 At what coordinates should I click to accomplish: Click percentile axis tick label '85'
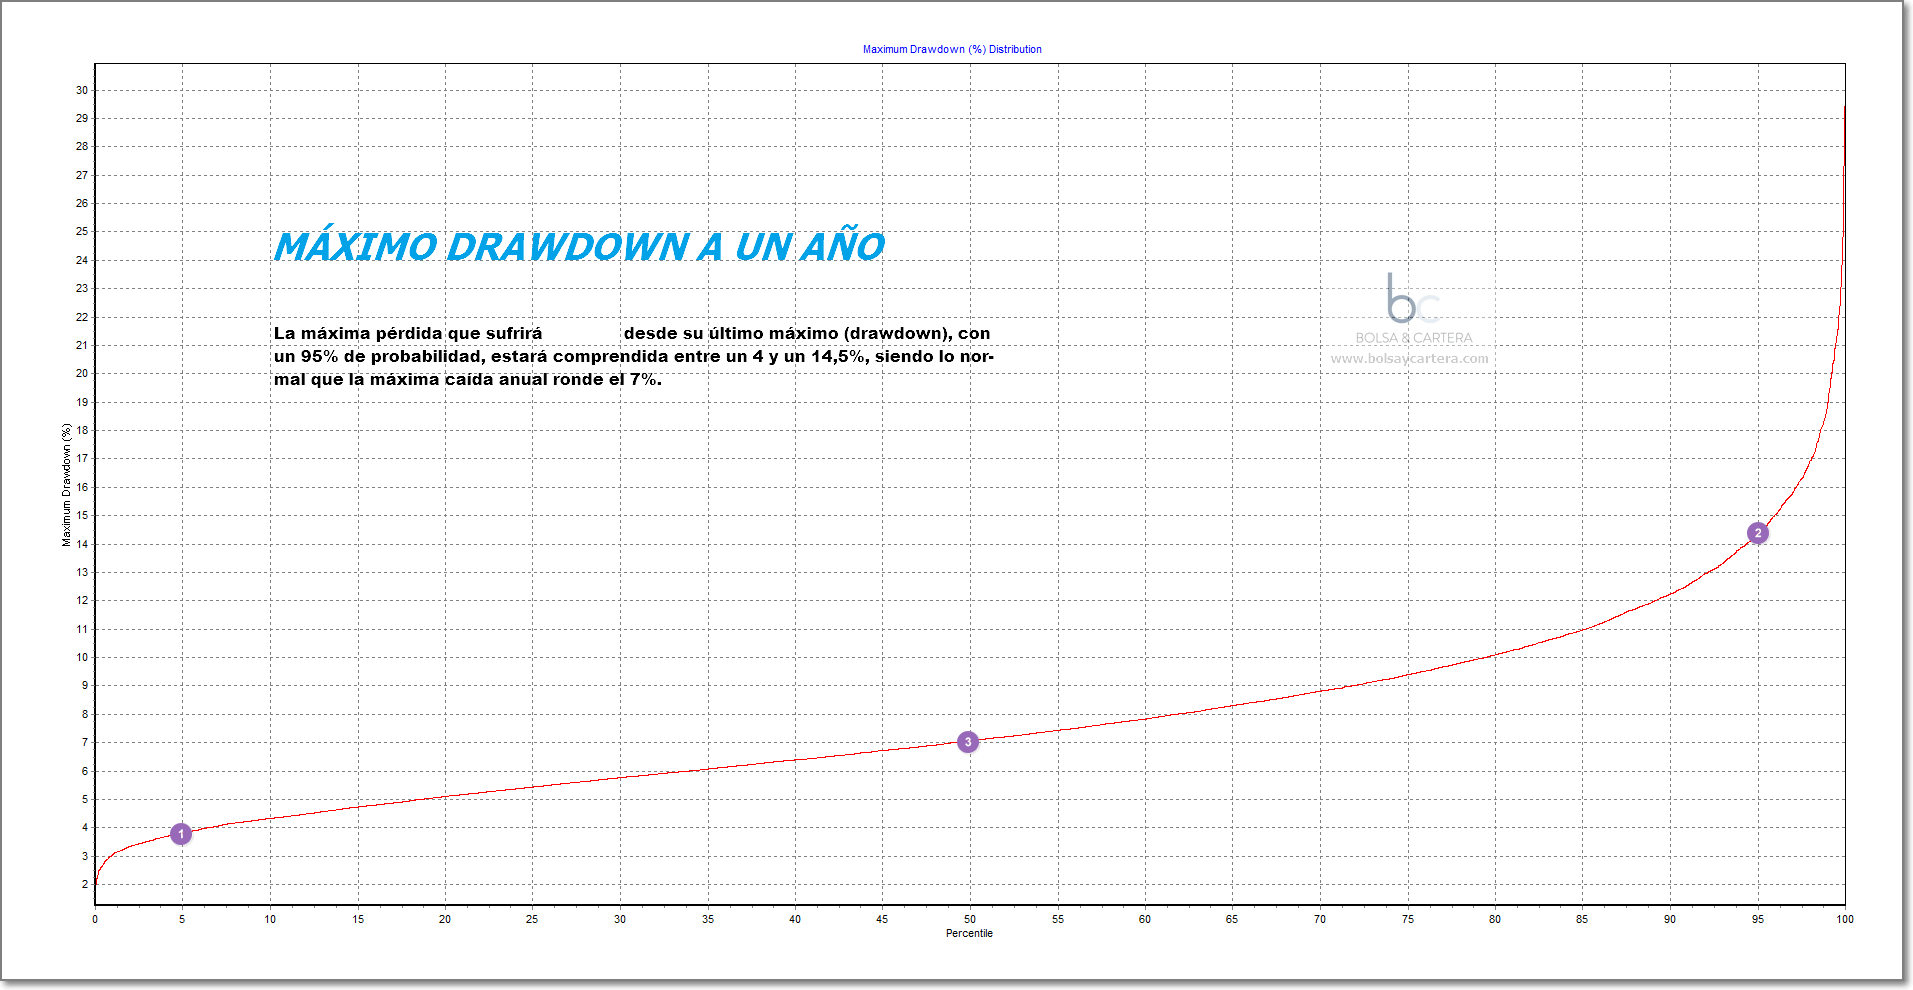[x=1582, y=919]
